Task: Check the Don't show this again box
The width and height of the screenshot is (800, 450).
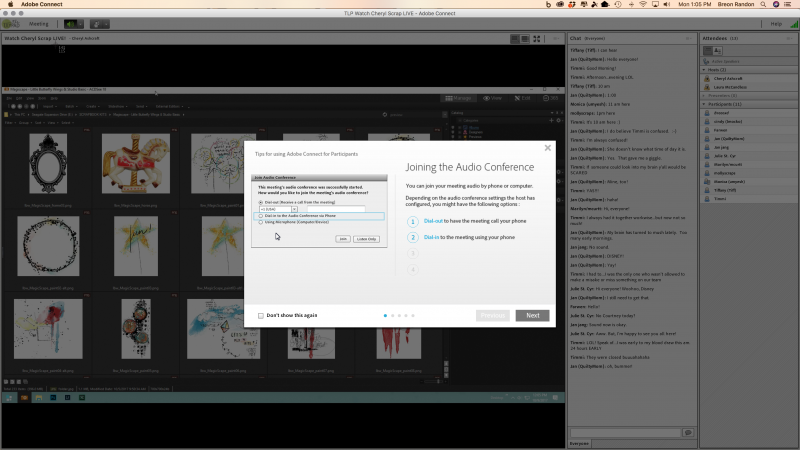Action: [261, 316]
